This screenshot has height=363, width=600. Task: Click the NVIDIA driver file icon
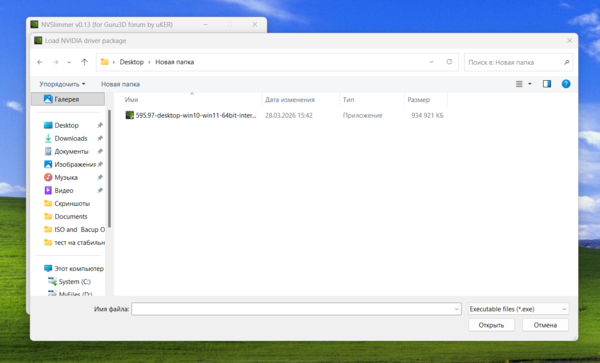click(130, 115)
